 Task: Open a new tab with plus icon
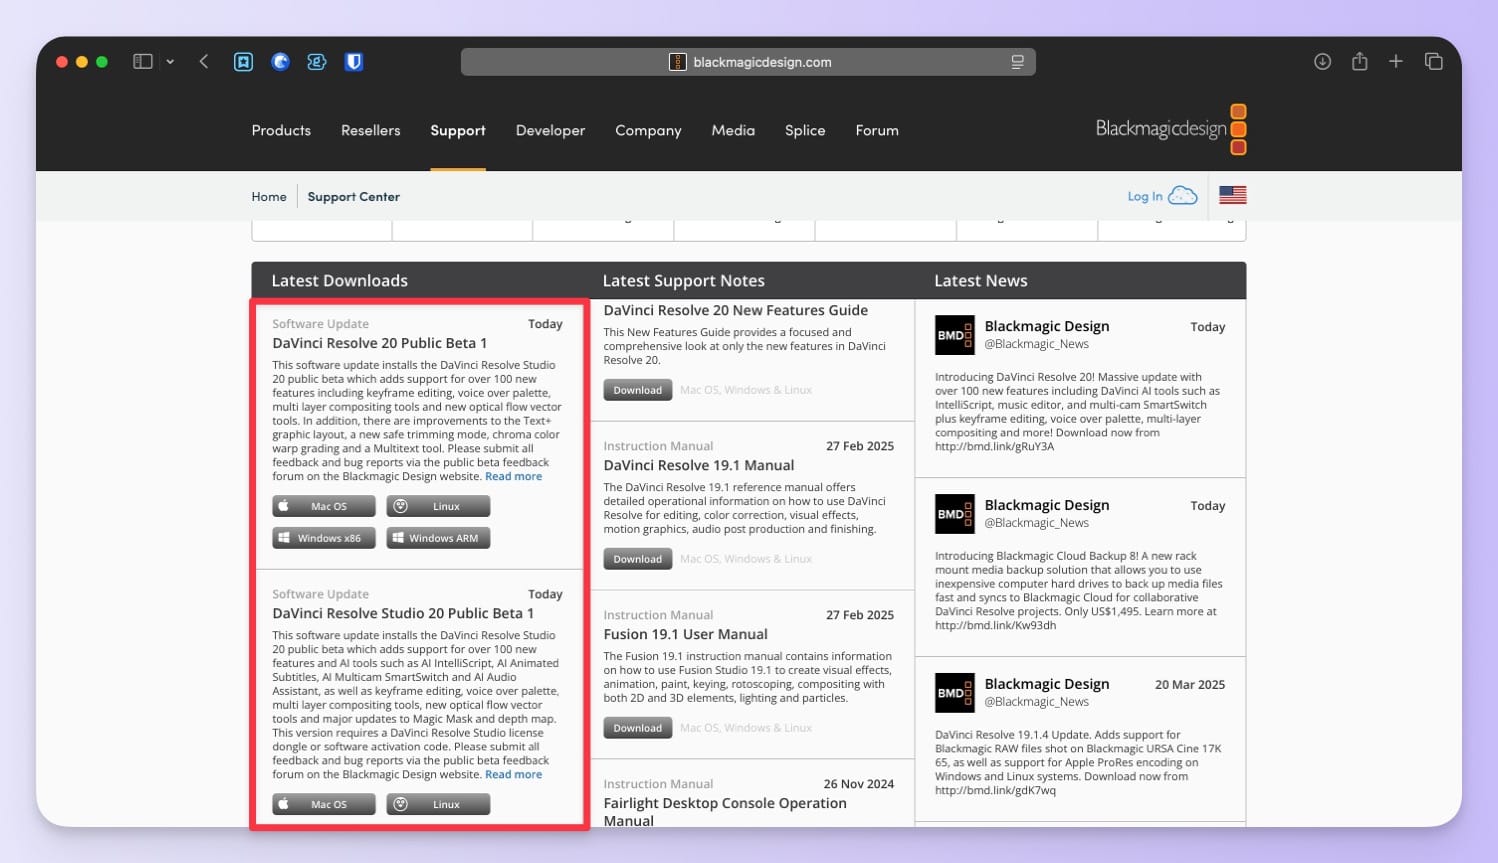[x=1396, y=62]
